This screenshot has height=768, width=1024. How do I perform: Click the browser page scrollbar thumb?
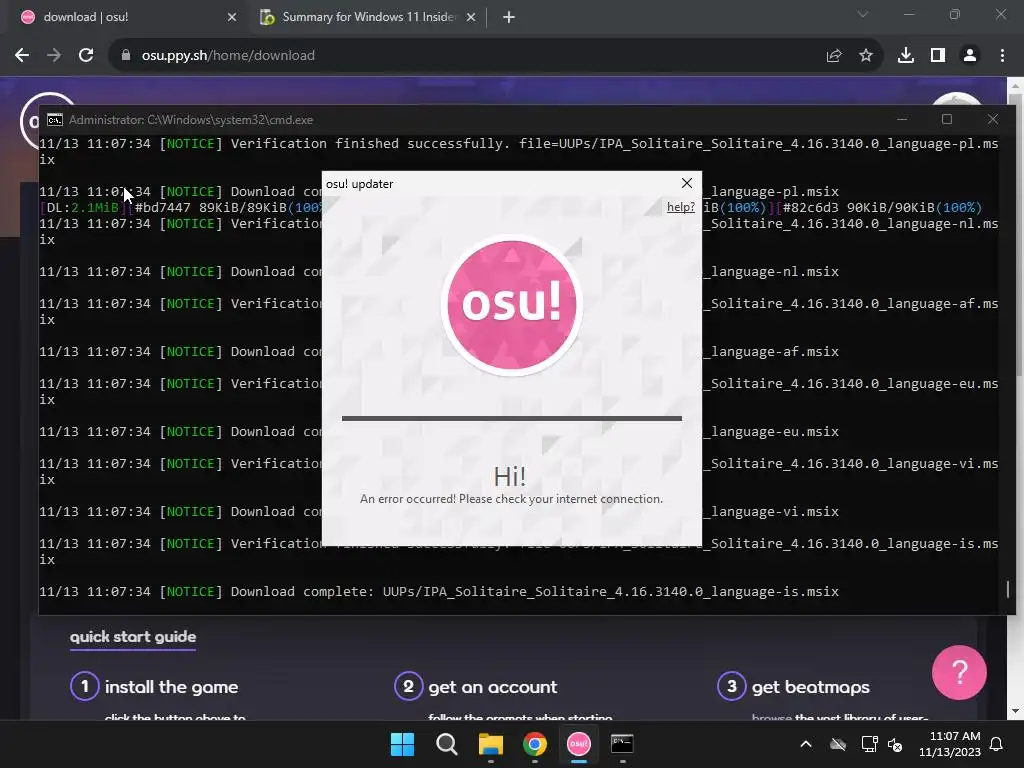coord(1016,235)
